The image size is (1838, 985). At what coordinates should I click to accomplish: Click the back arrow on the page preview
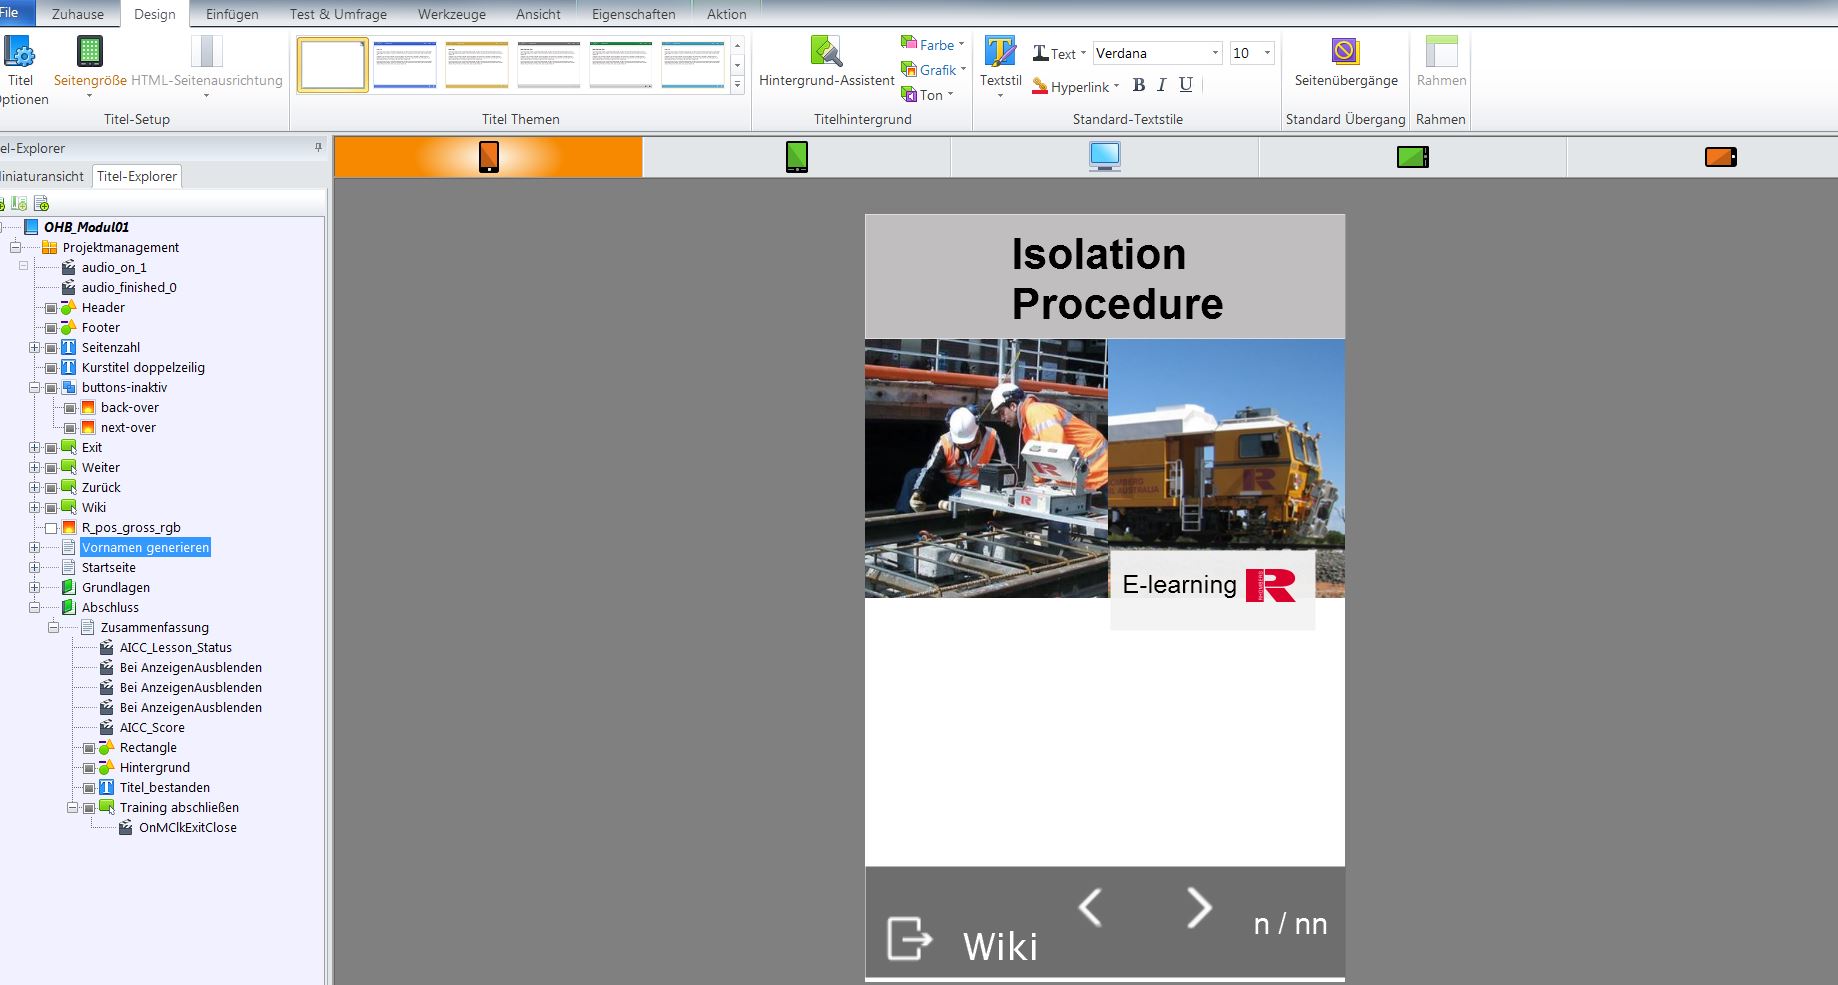tap(1090, 907)
